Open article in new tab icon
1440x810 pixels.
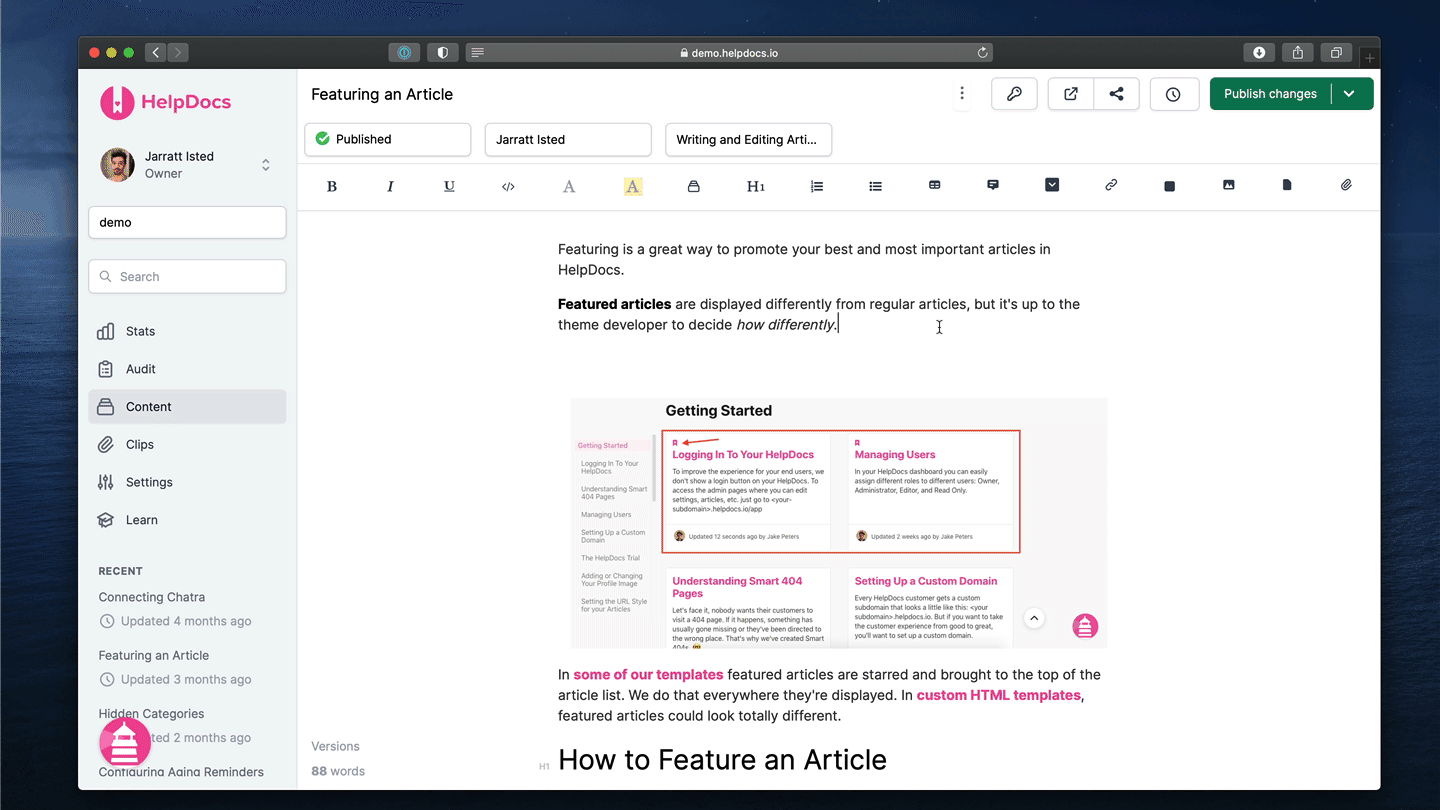[x=1071, y=94]
